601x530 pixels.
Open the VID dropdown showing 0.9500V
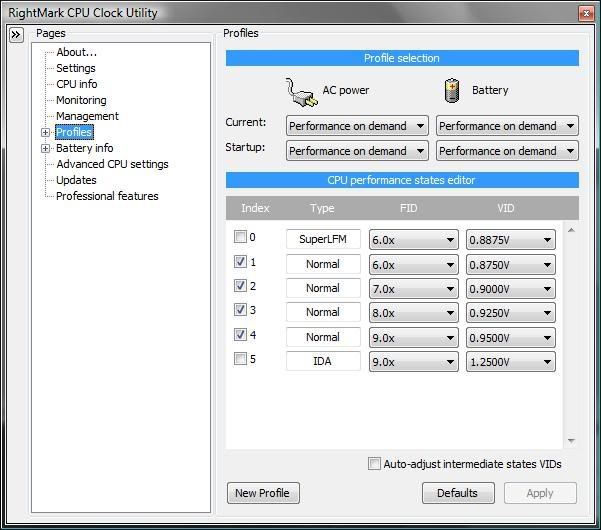pyautogui.click(x=511, y=338)
